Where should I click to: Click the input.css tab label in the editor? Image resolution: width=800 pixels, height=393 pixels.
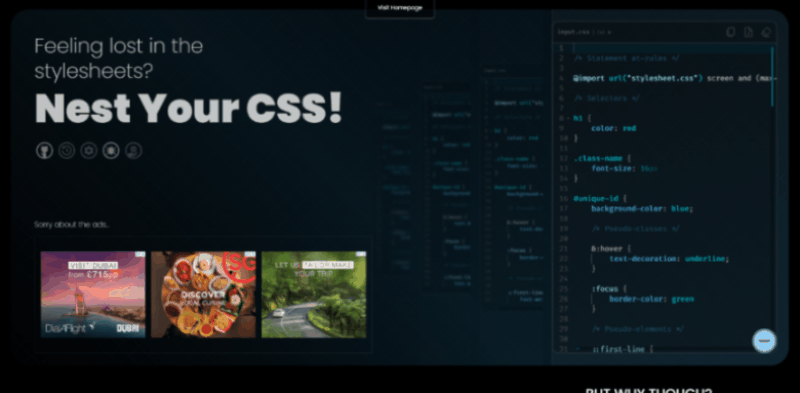point(573,32)
